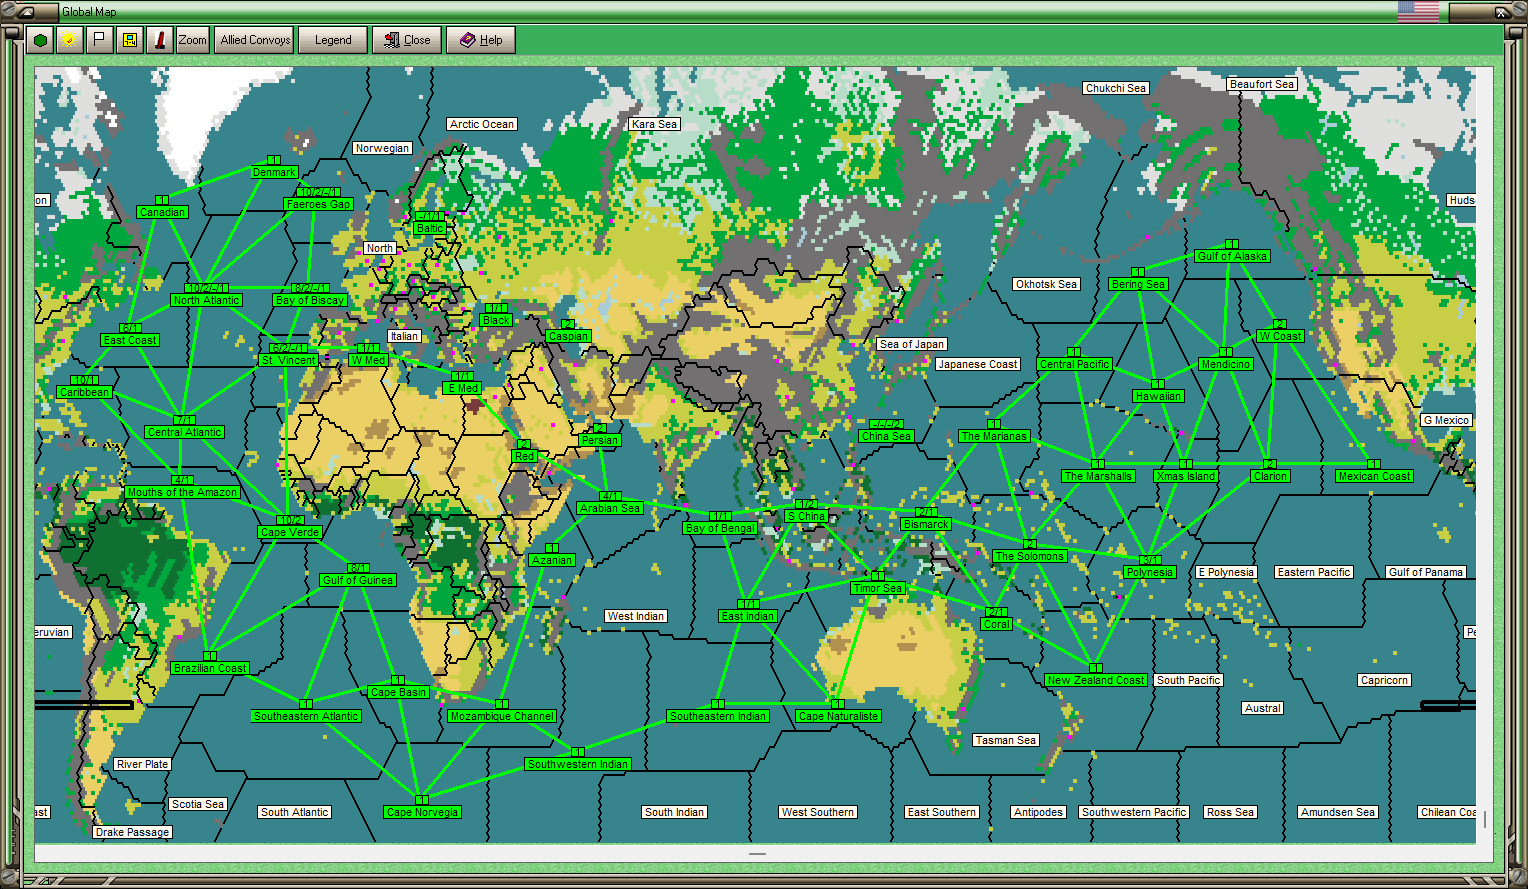This screenshot has width=1528, height=889.
Task: Click the Gulf of Guinea label
Action: click(358, 580)
